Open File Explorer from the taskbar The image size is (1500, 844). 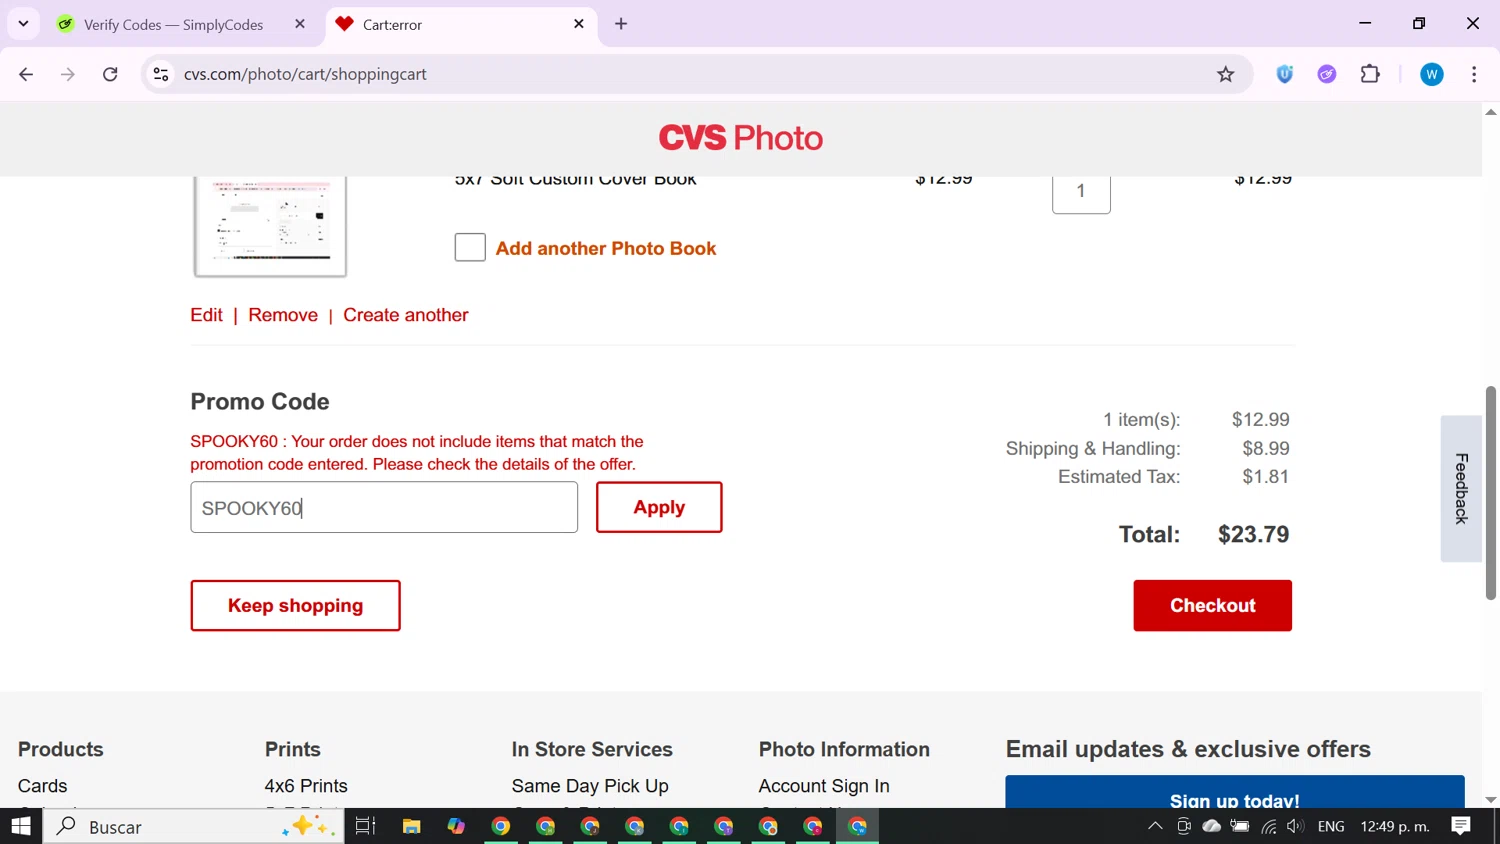[411, 826]
